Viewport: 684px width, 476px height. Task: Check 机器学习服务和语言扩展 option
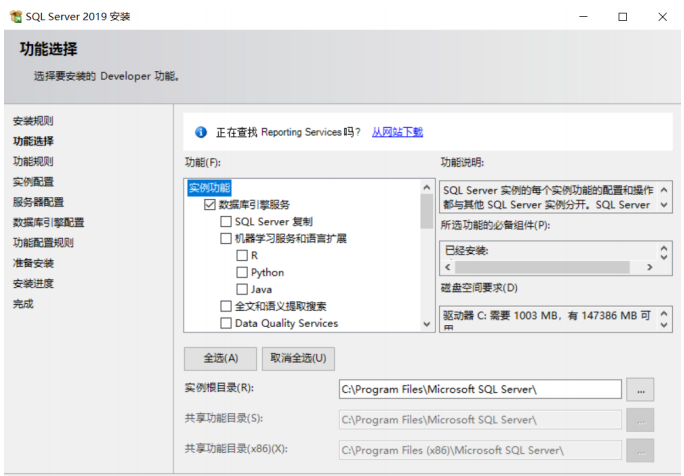click(x=226, y=238)
